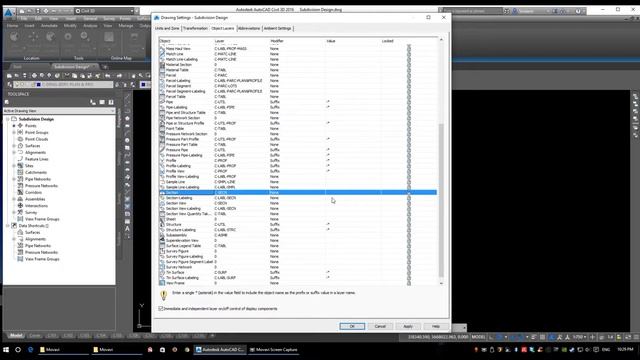Open Movavi Screen Capture in taskbar
This screenshot has height=360, width=640.
point(273,349)
